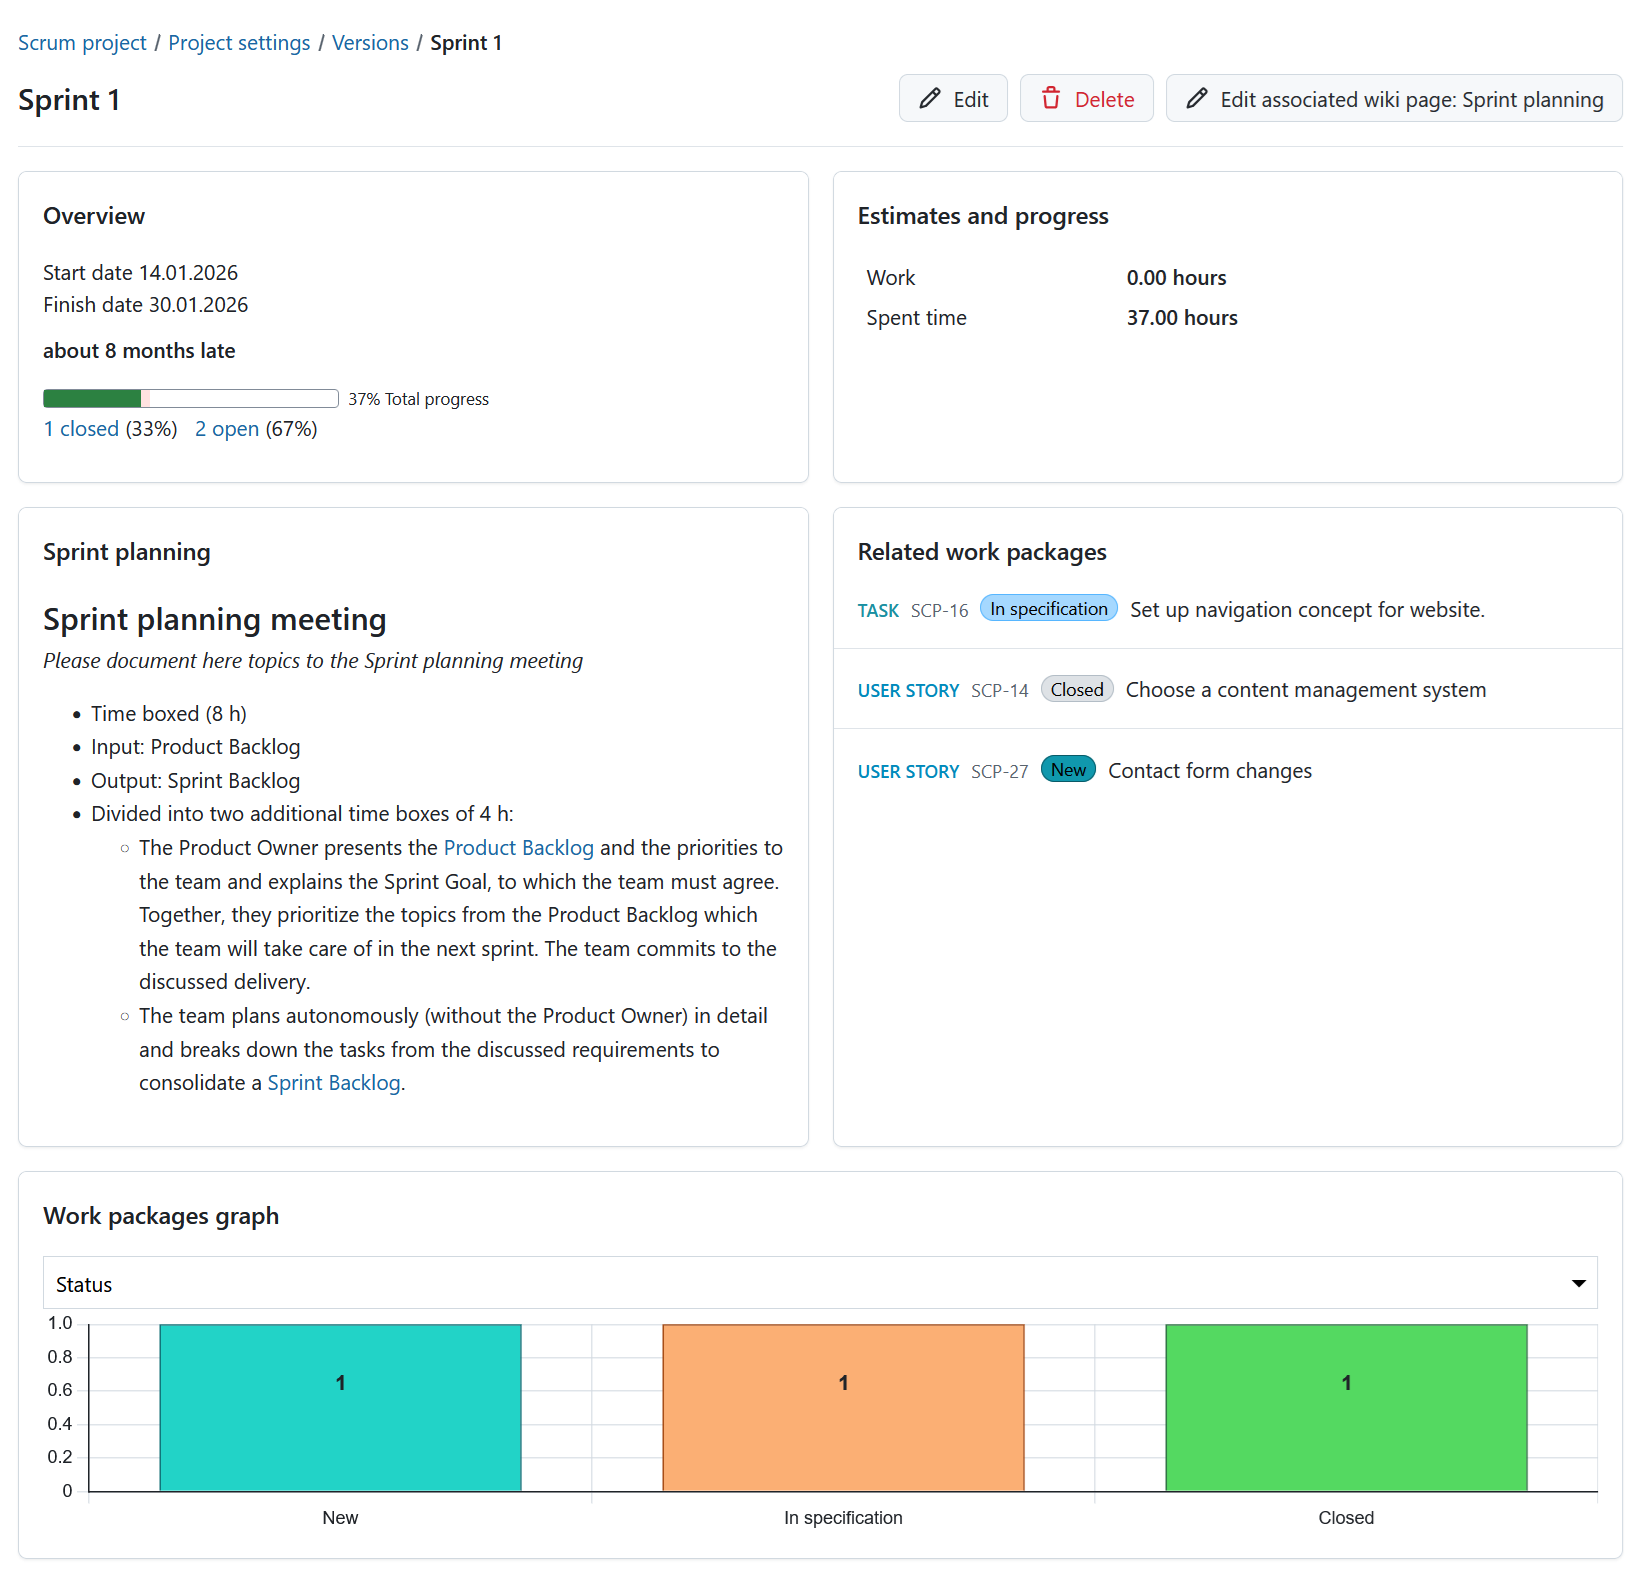Screen dimensions: 1638x1571
Task: Click the 'Work packages graph' heading
Action: coord(161,1216)
